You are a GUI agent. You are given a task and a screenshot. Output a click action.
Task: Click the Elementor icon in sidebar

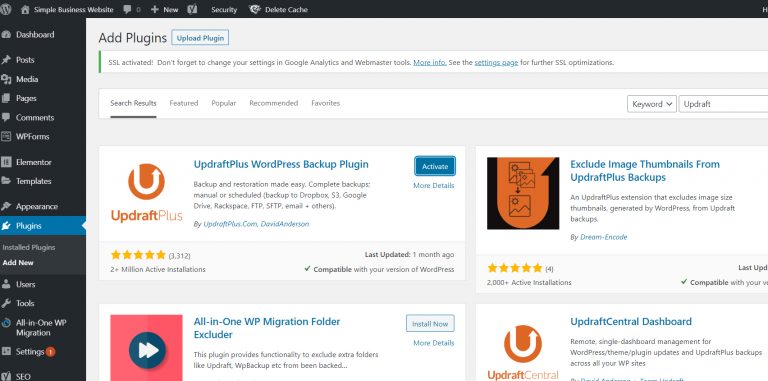point(6,162)
